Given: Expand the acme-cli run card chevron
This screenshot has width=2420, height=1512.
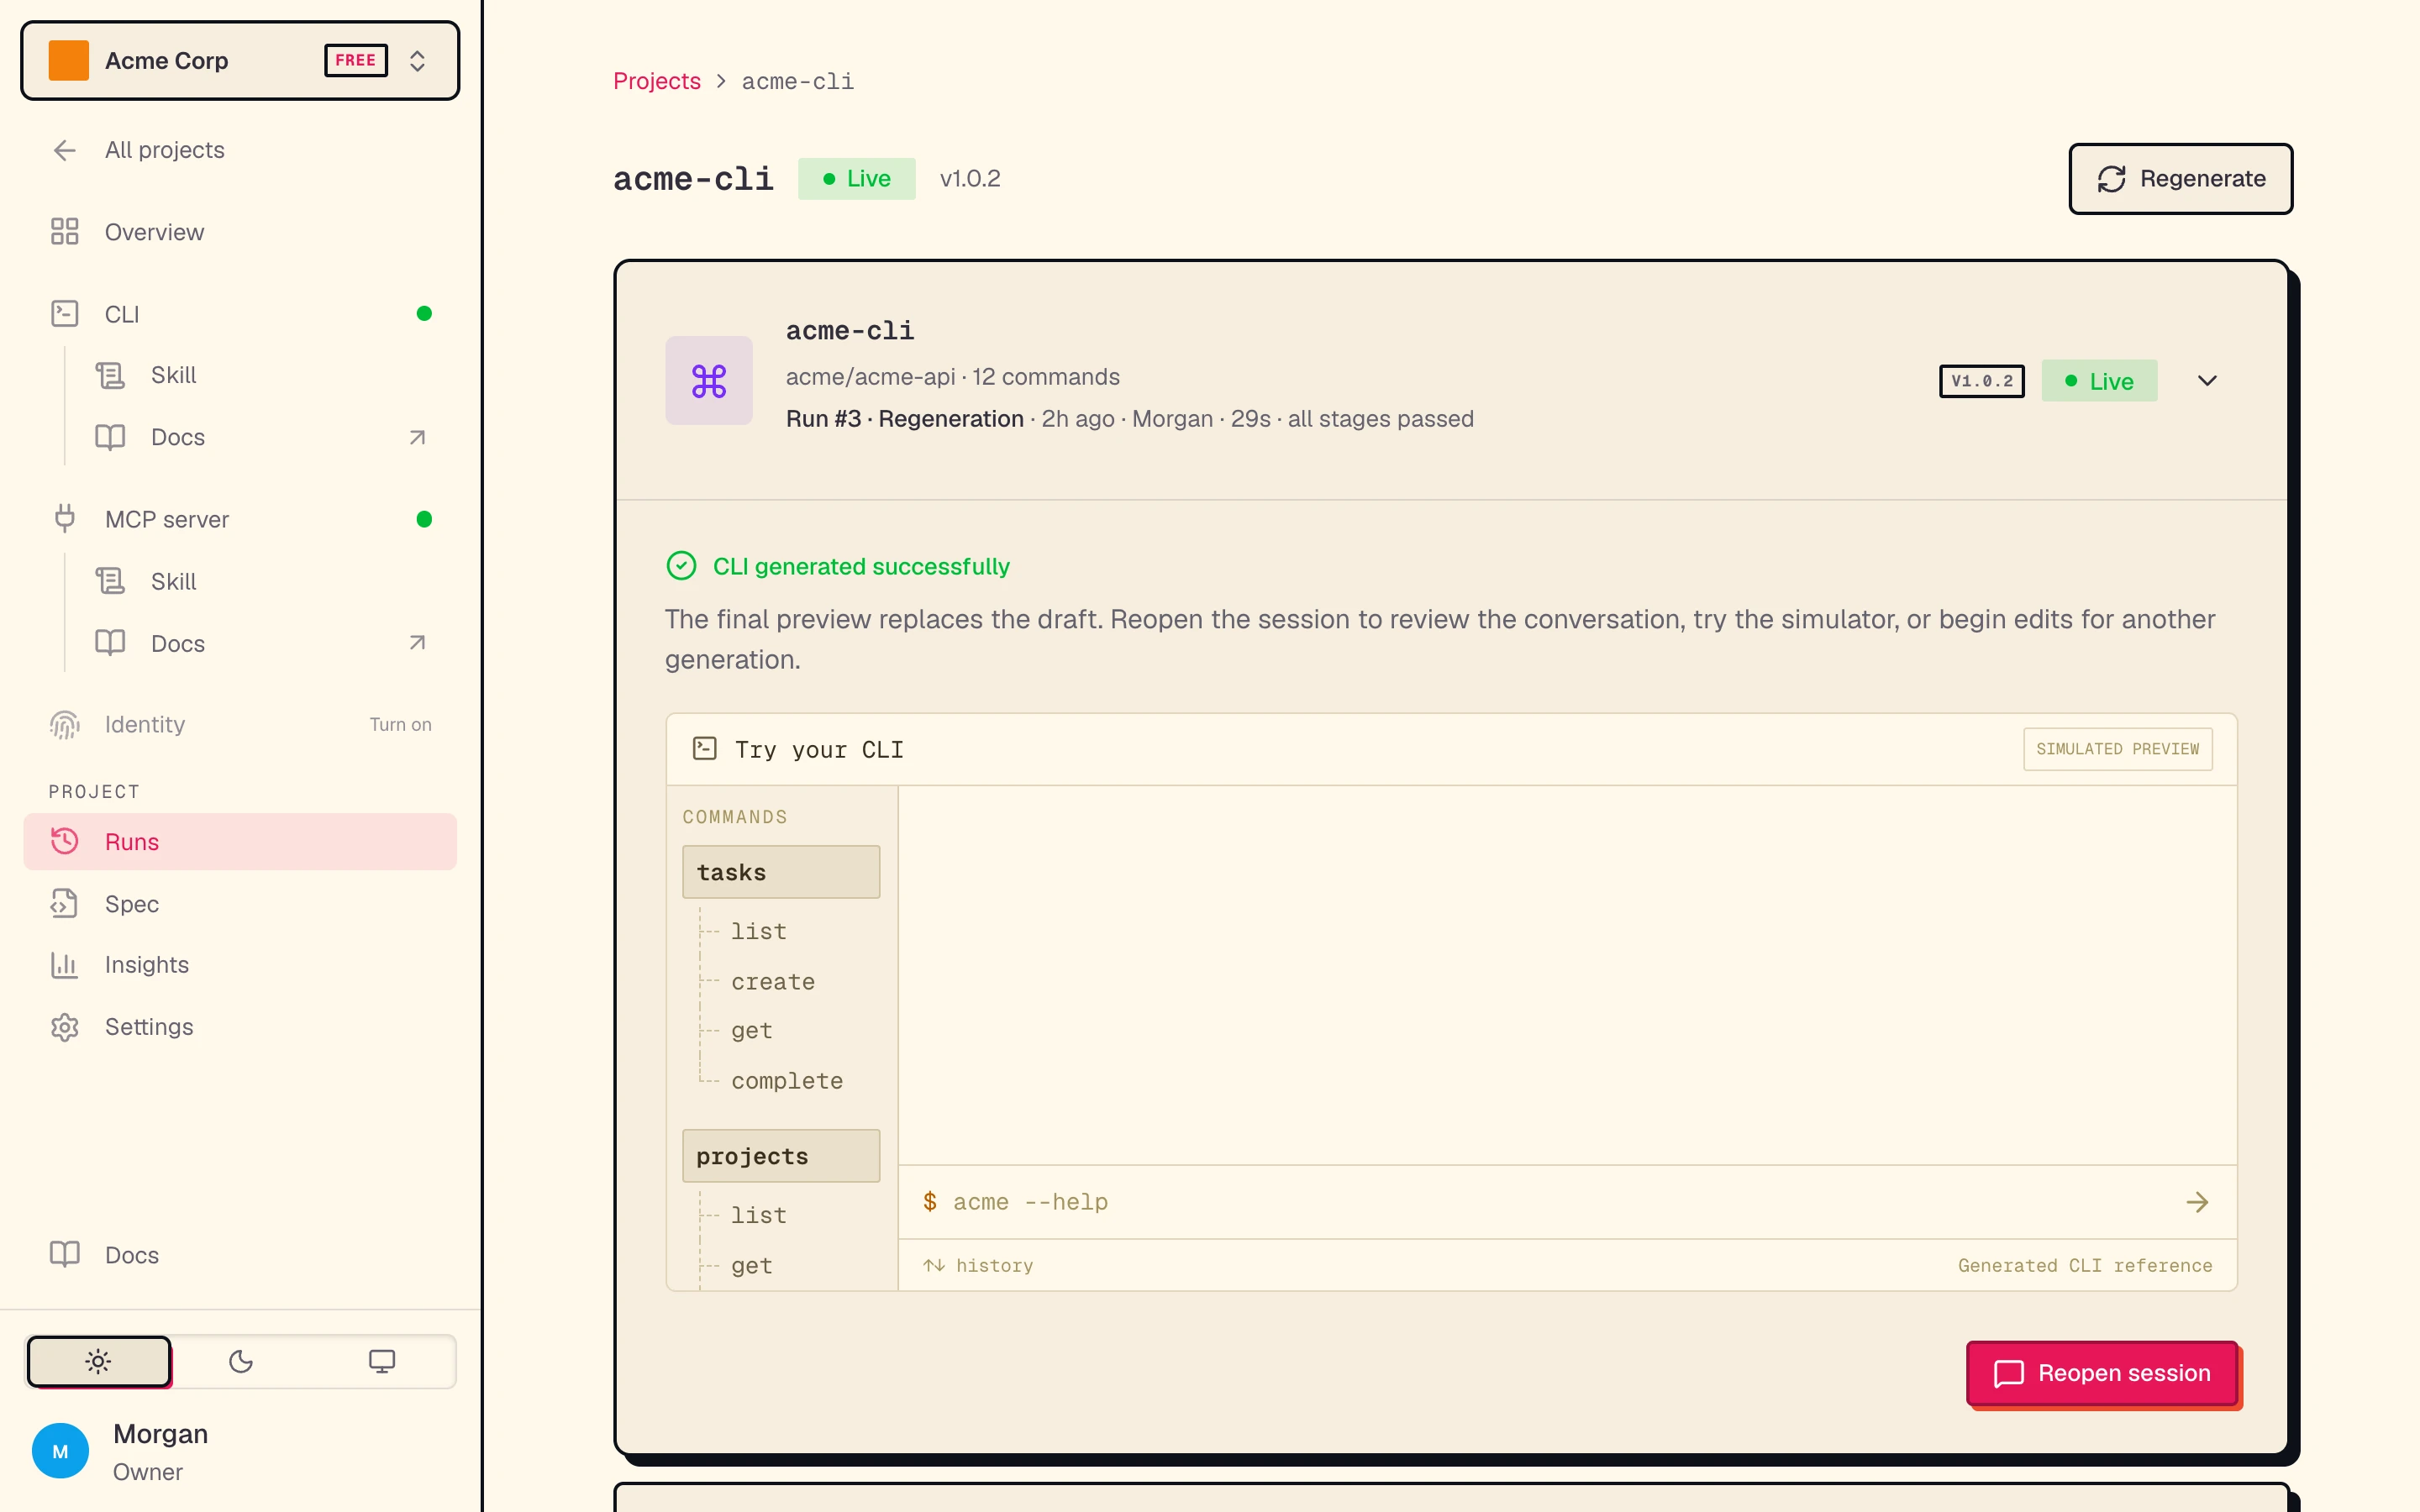Looking at the screenshot, I should pyautogui.click(x=2207, y=381).
